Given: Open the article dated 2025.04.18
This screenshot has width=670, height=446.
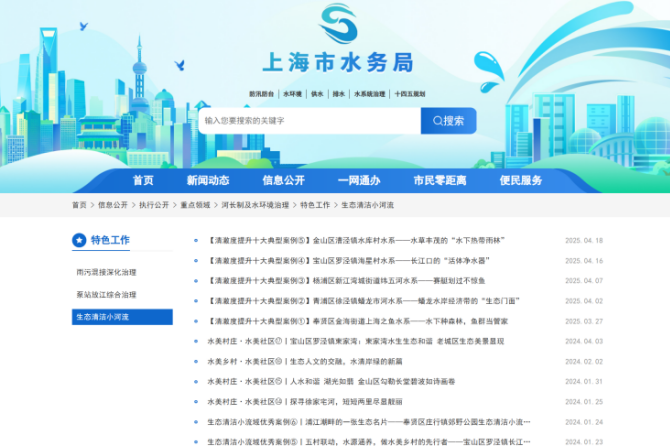Looking at the screenshot, I should tap(356, 241).
